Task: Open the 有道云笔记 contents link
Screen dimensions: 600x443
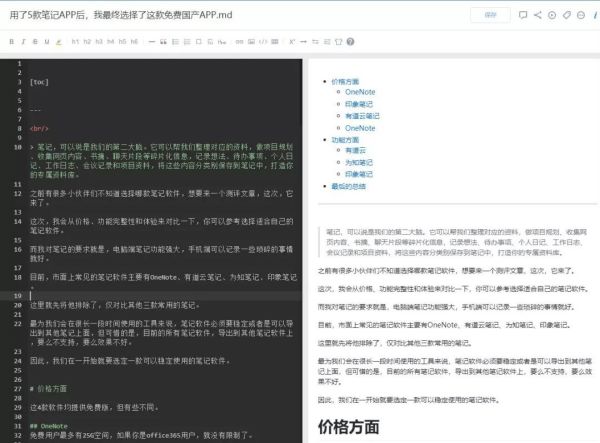Action: pos(362,116)
